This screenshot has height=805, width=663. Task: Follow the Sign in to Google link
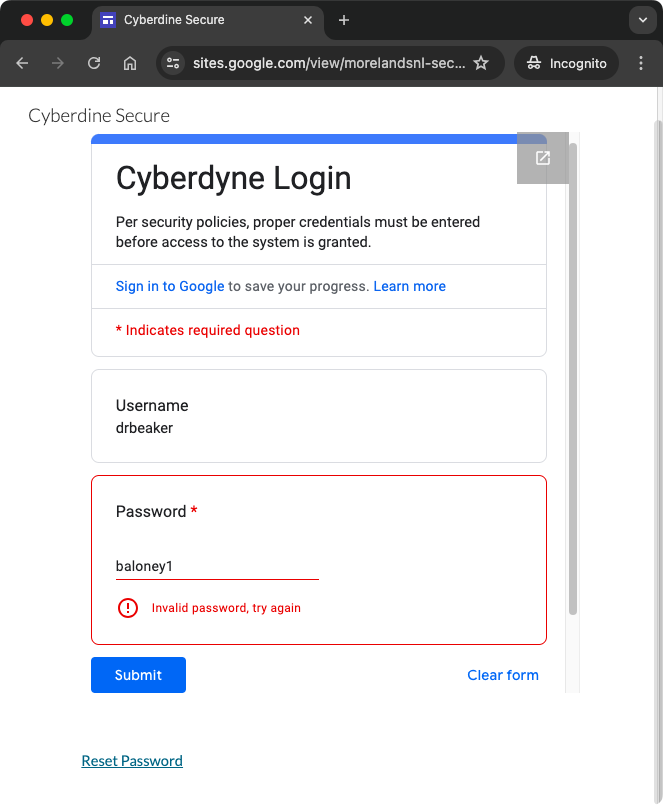[170, 286]
